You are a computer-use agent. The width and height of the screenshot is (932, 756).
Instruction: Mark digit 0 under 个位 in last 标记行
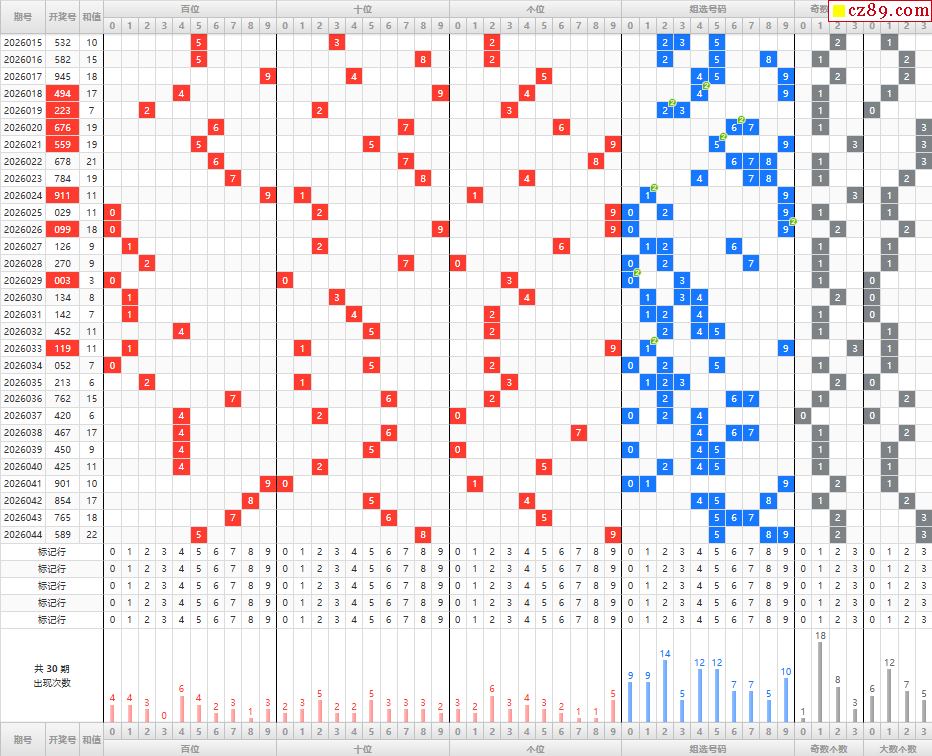click(458, 619)
